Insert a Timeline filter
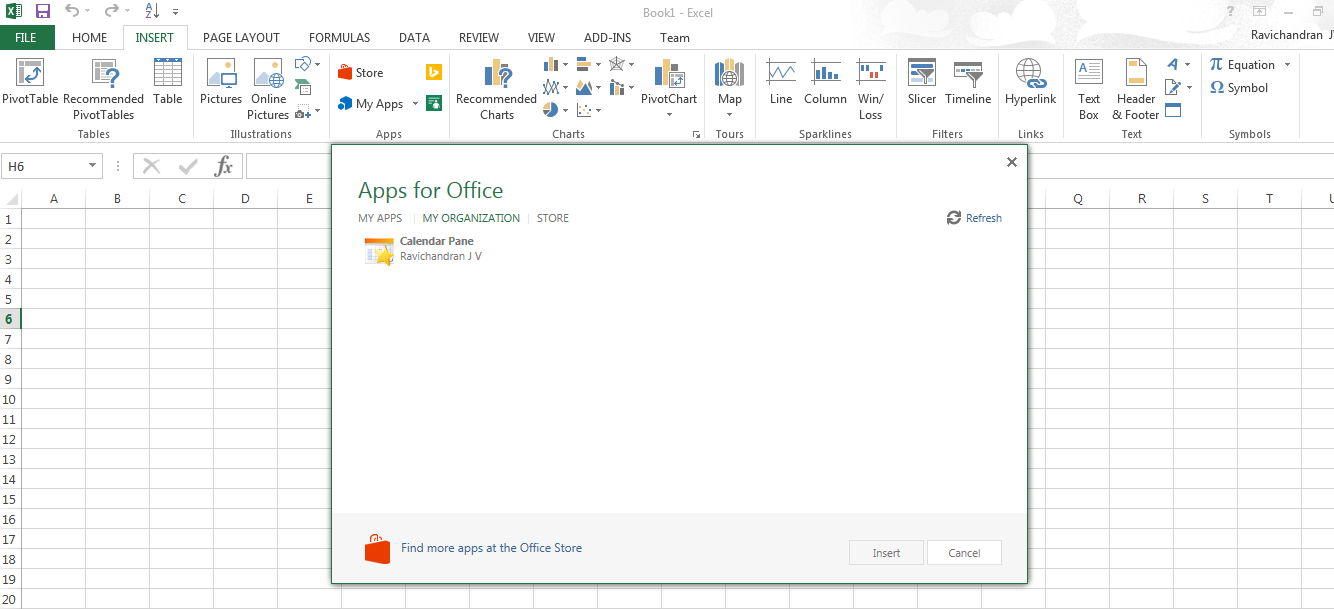 pos(968,82)
